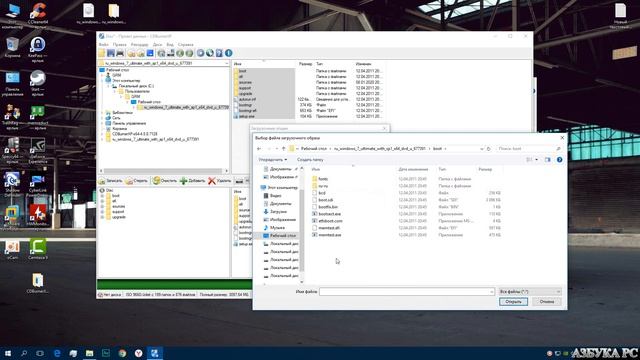Click the Добавить (Add) button
The height and width of the screenshot is (360, 640).
pos(193,181)
